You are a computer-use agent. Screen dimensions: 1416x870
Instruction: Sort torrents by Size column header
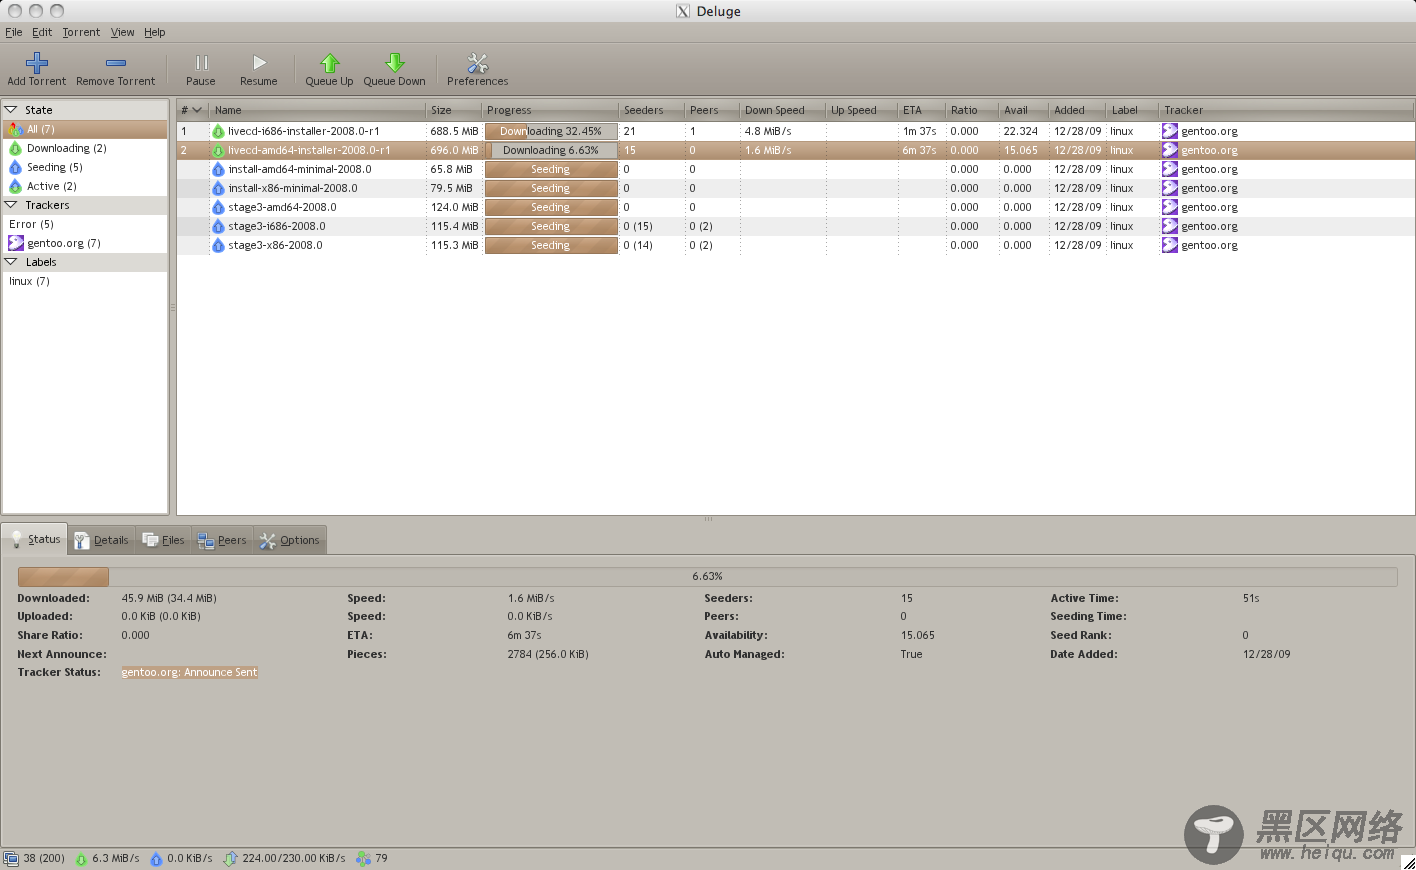click(x=453, y=110)
